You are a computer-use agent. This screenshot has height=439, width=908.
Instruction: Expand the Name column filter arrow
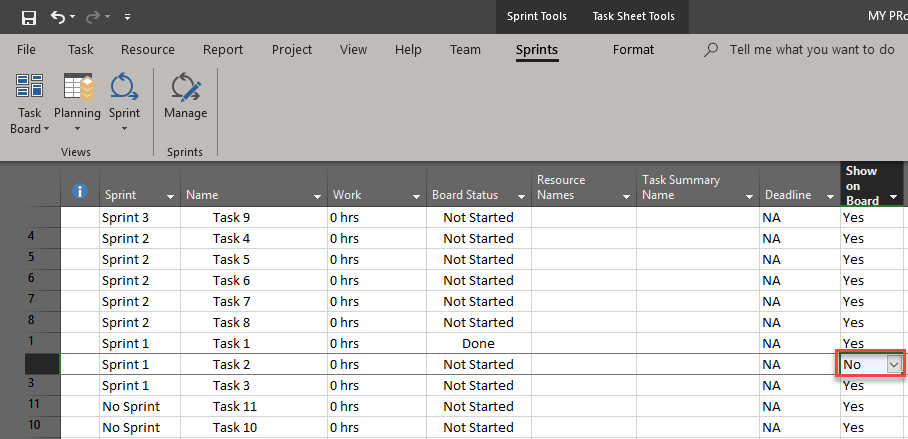318,196
